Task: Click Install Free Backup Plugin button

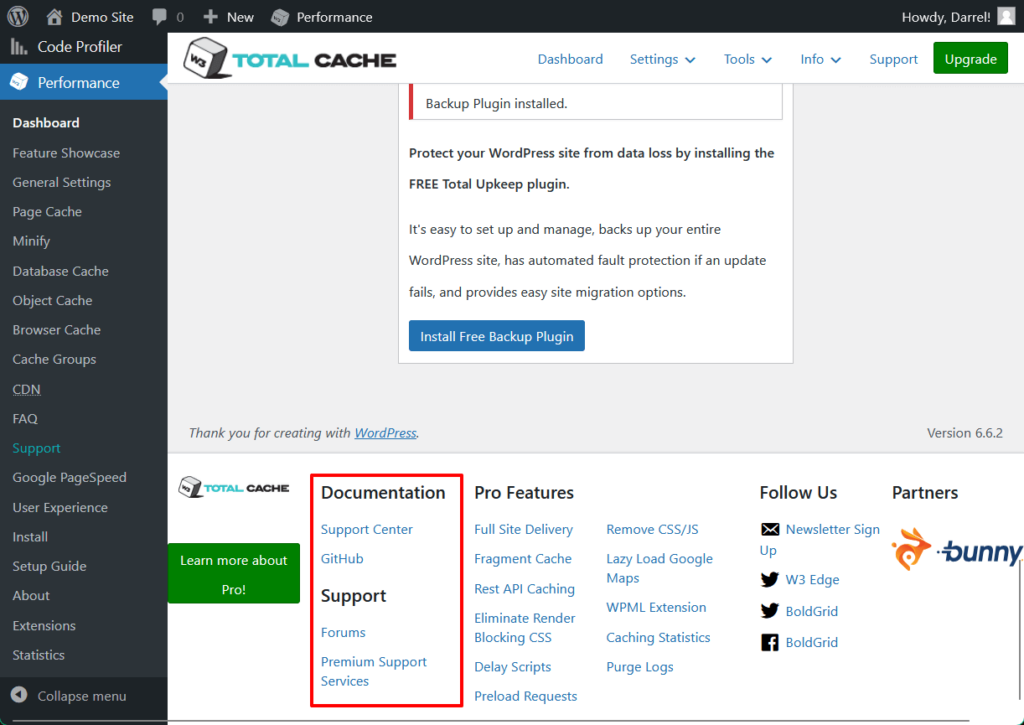Action: click(496, 336)
